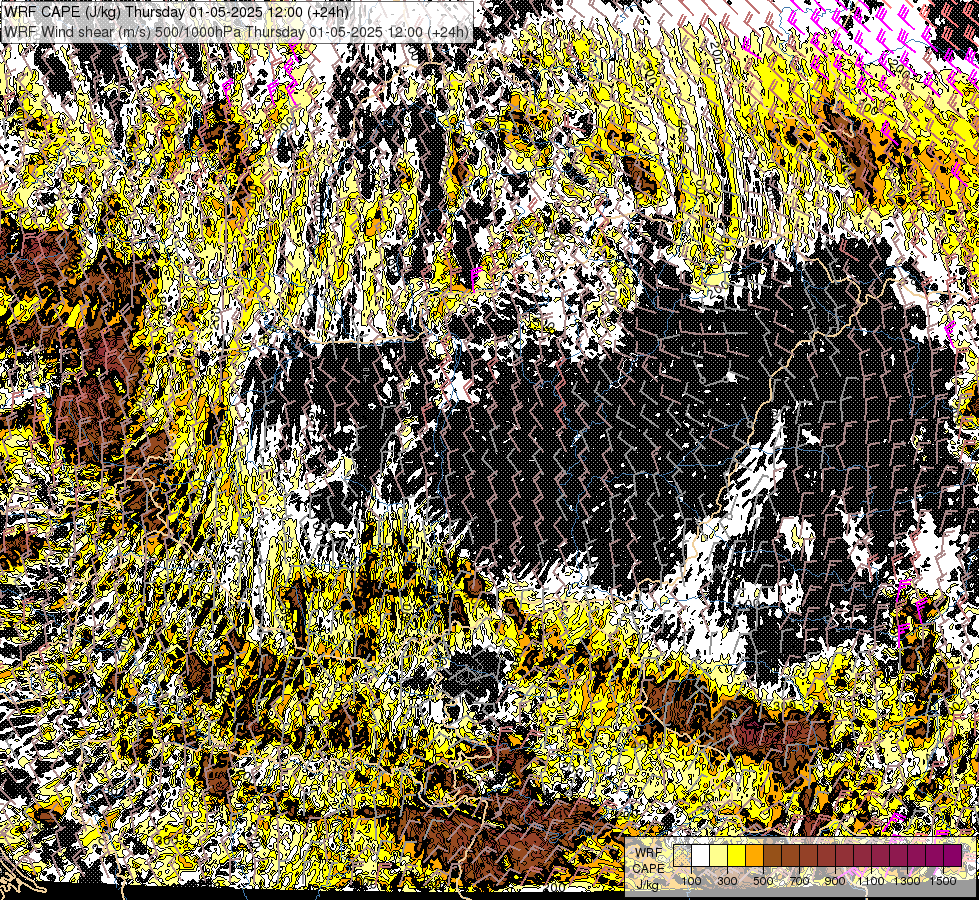Viewport: 979px width, 900px height.
Task: Click the 'WRF' label in the legend
Action: point(648,853)
